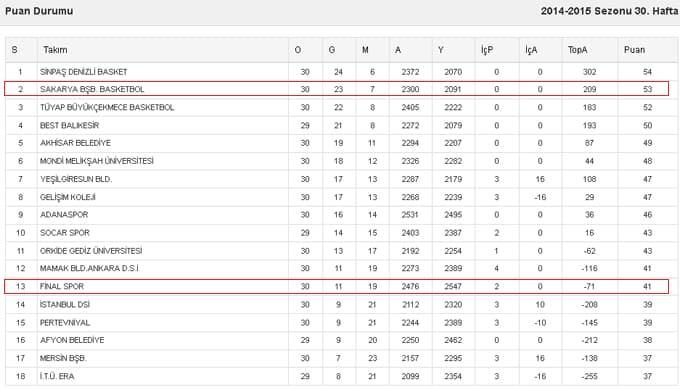Click TopA value 87 in Akhisar row
Screen dimensions: 680x390
click(589, 143)
